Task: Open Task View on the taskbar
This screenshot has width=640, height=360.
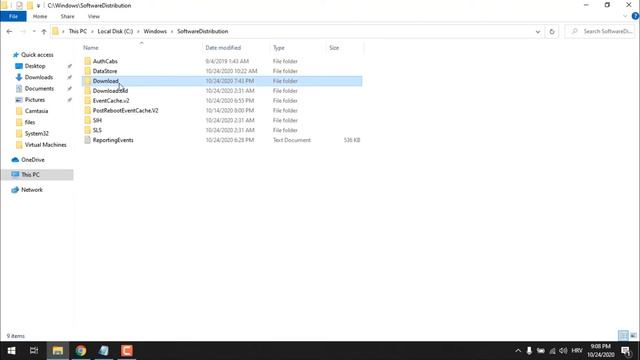Action: tap(34, 351)
